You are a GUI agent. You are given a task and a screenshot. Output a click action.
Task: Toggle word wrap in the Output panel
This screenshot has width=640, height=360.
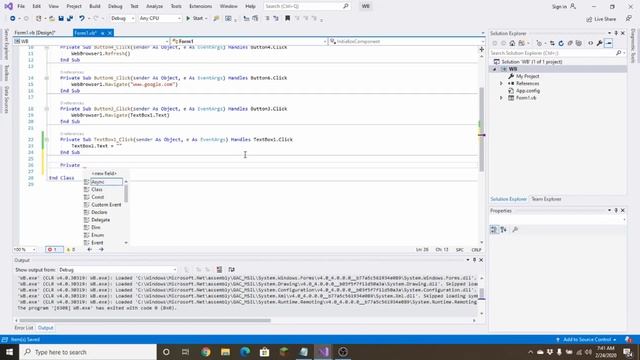pos(231,269)
